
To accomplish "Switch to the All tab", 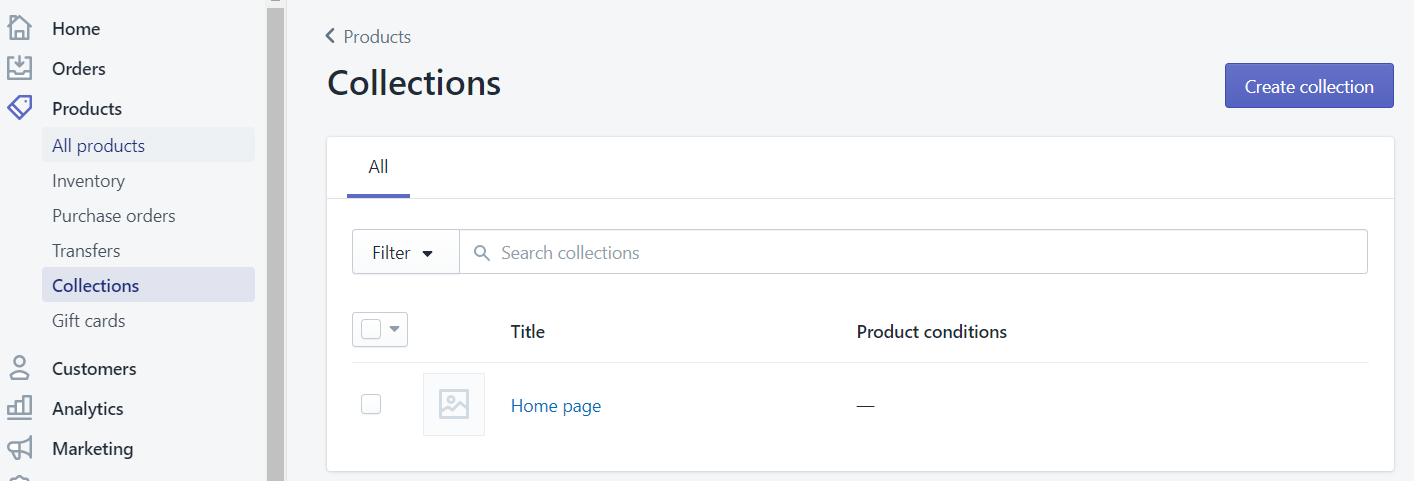I will tap(378, 168).
